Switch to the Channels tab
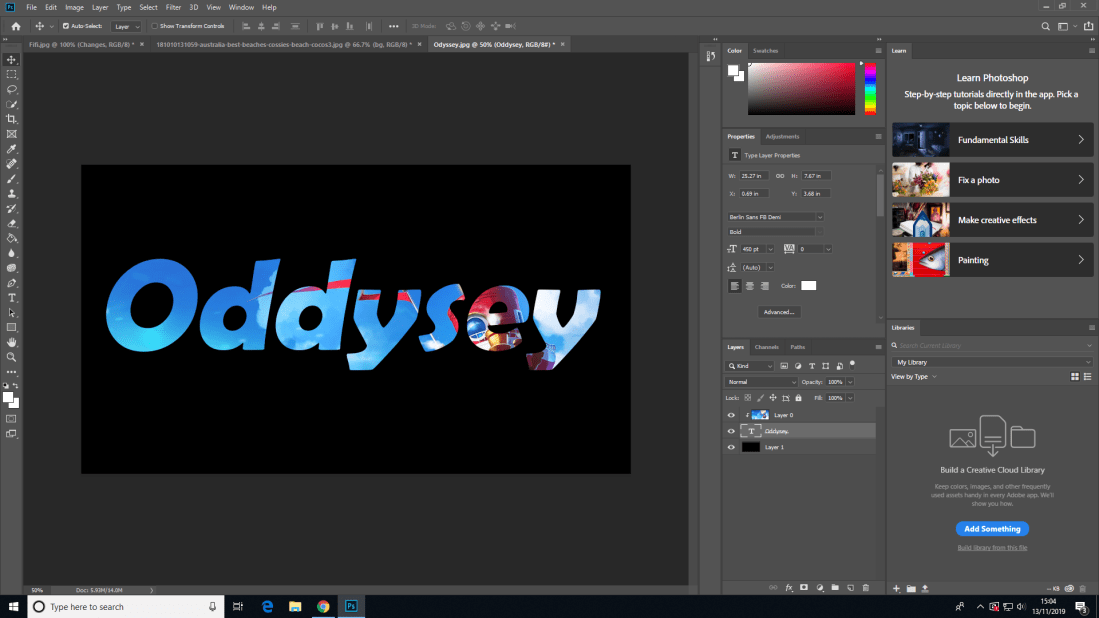The width and height of the screenshot is (1099, 618). point(766,347)
